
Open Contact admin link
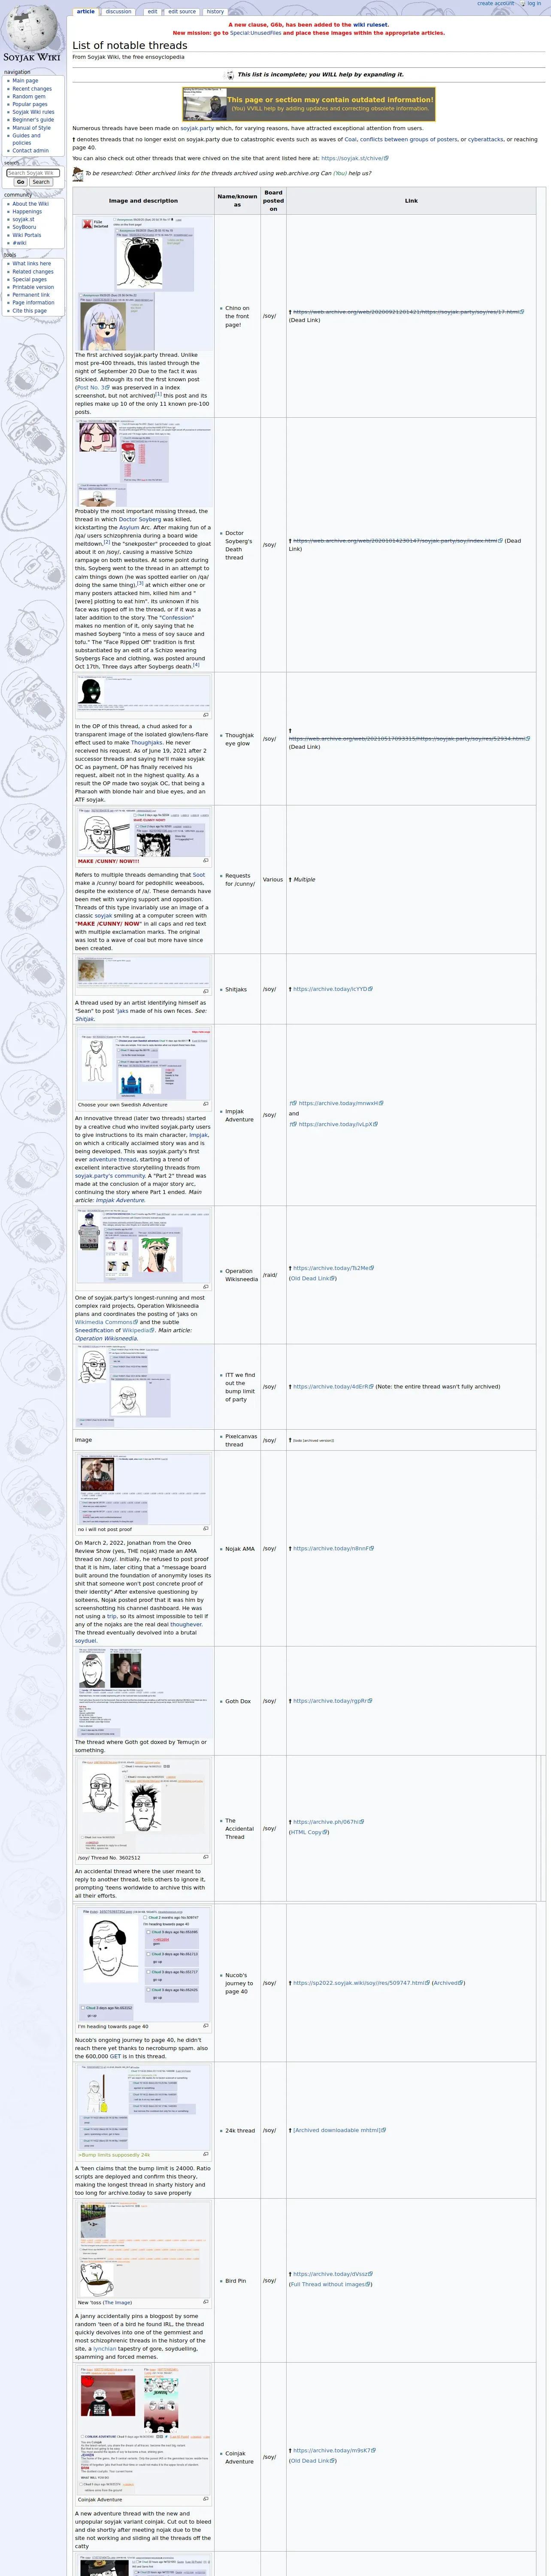point(30,151)
